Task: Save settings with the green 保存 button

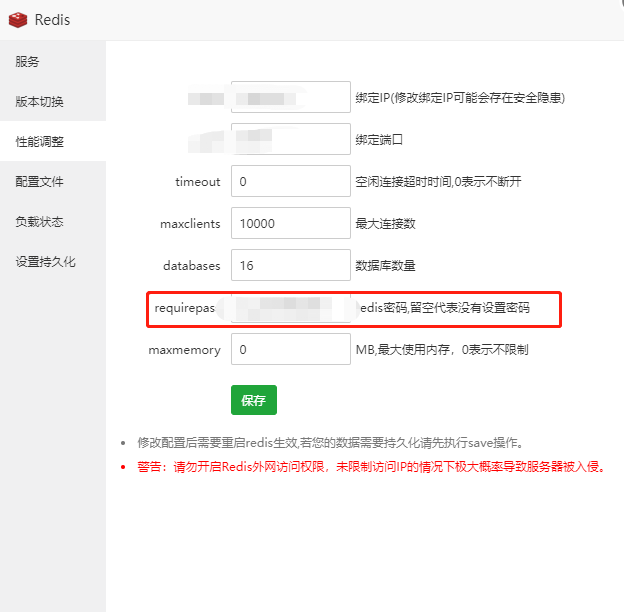Action: 254,400
